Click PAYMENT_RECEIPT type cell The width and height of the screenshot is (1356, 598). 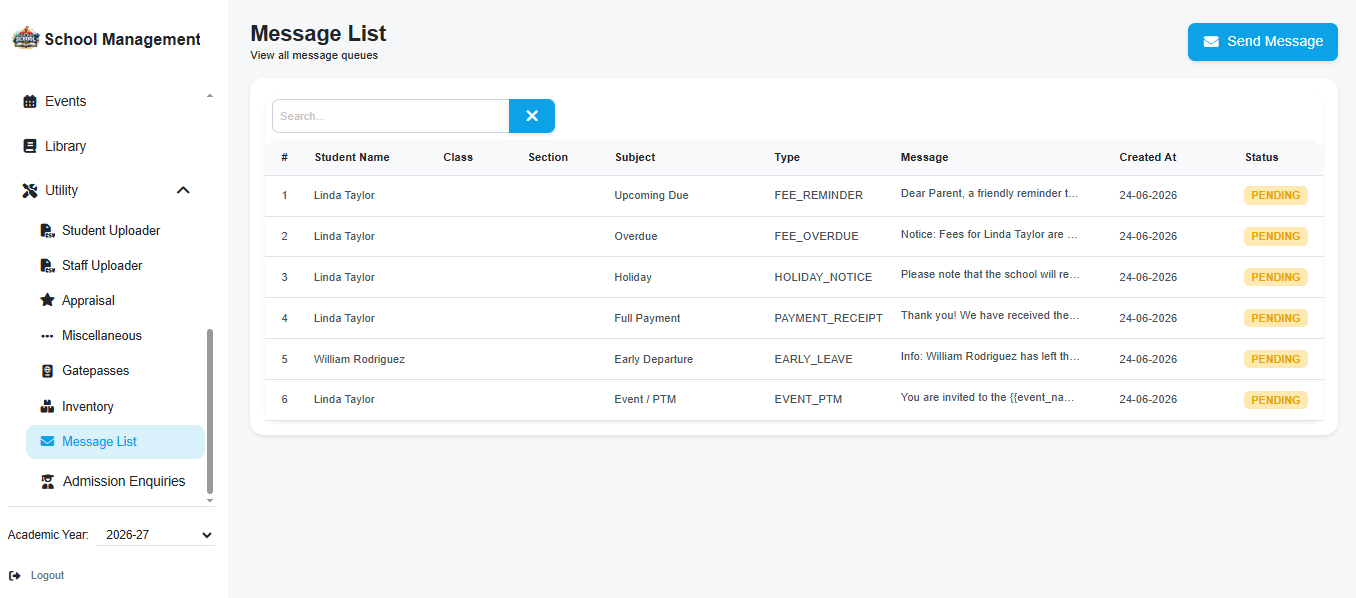[828, 318]
